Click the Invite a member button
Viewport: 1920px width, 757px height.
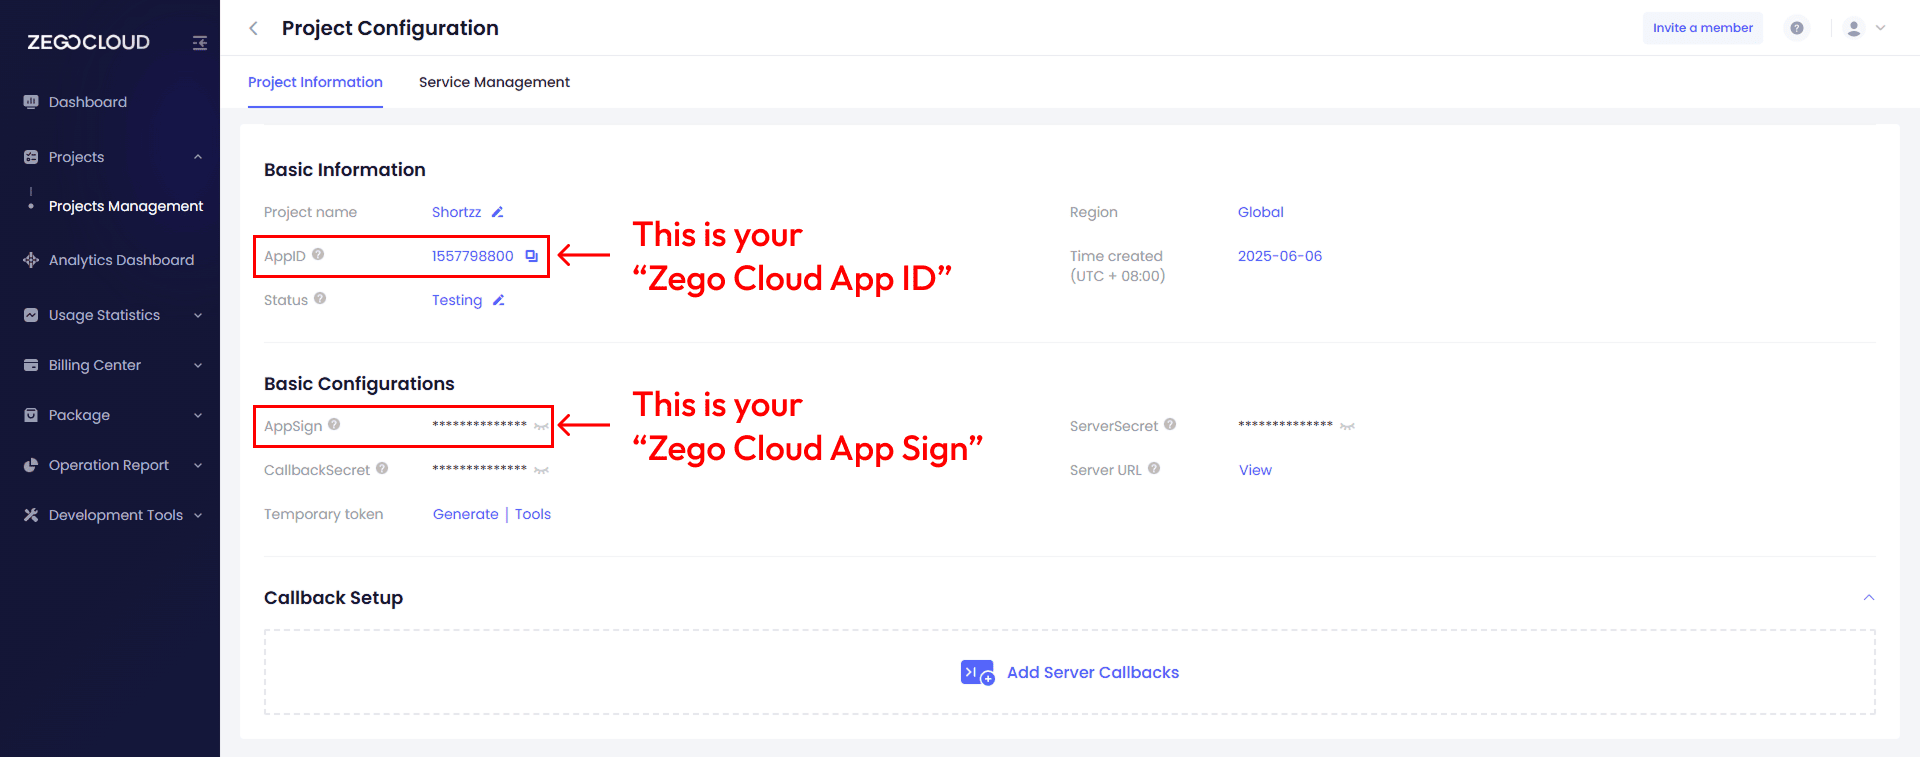1702,28
